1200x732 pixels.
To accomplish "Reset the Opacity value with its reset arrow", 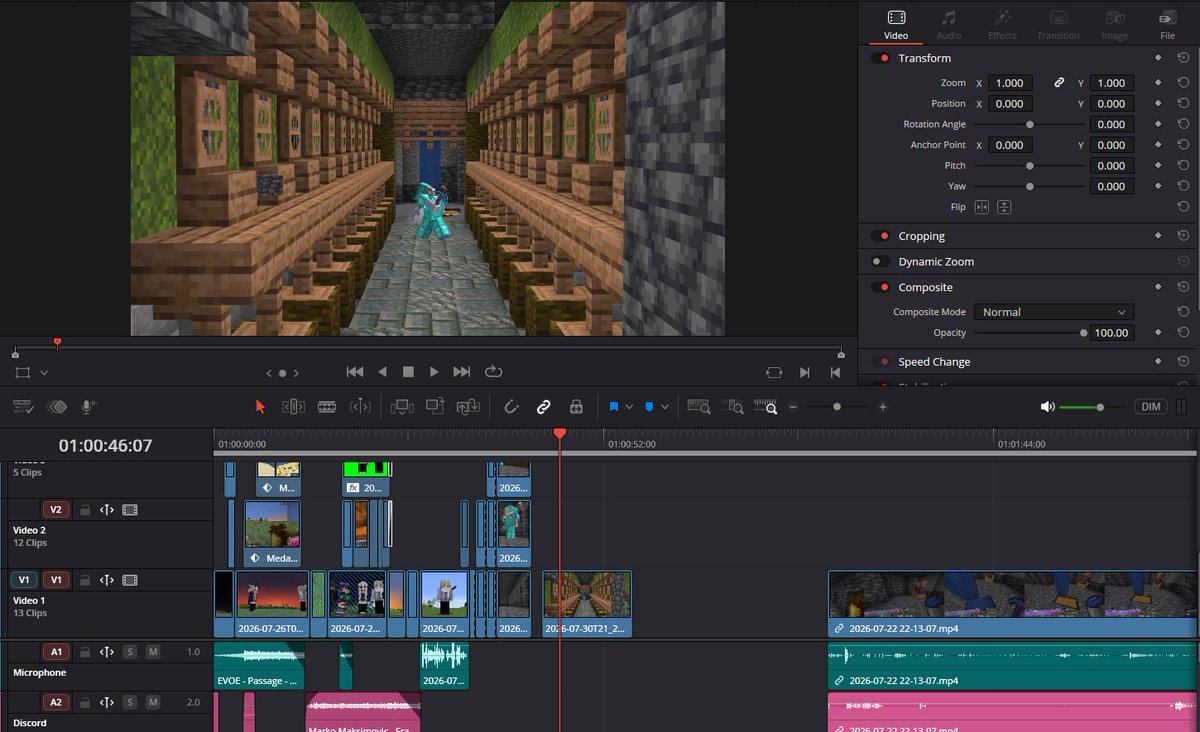I will click(1182, 333).
